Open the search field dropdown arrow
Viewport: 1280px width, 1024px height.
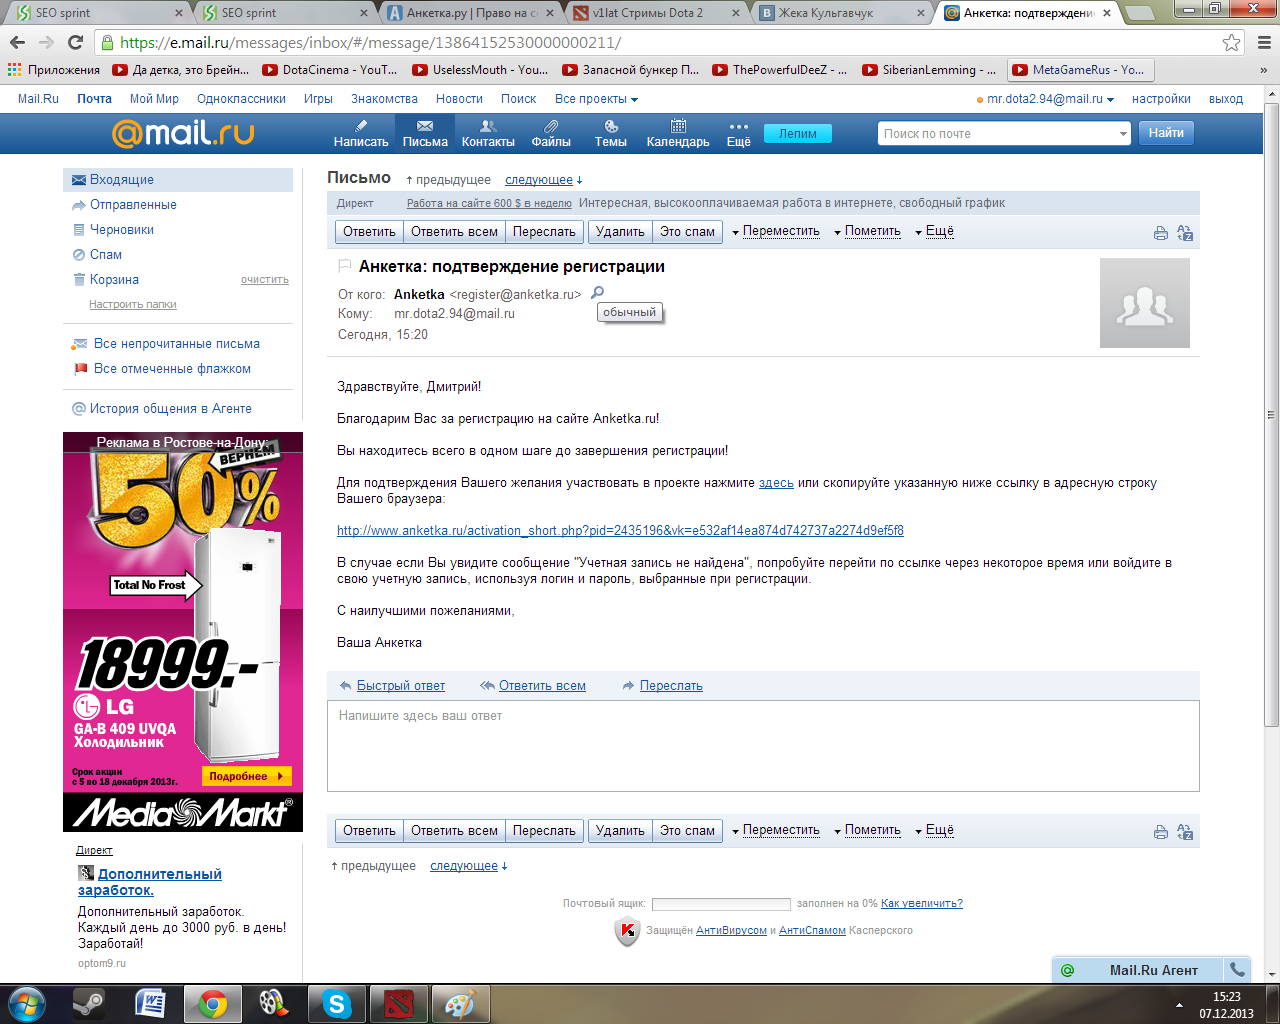(1123, 134)
